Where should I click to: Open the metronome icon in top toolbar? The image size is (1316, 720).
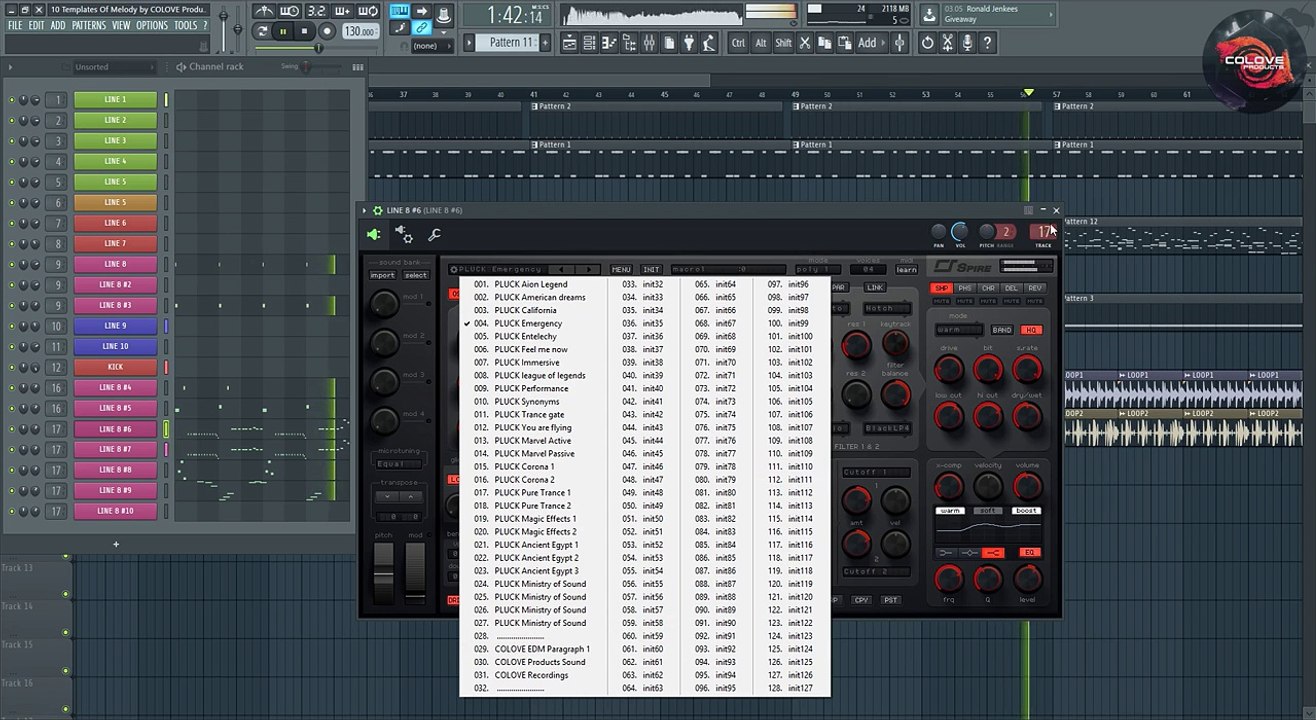[263, 11]
